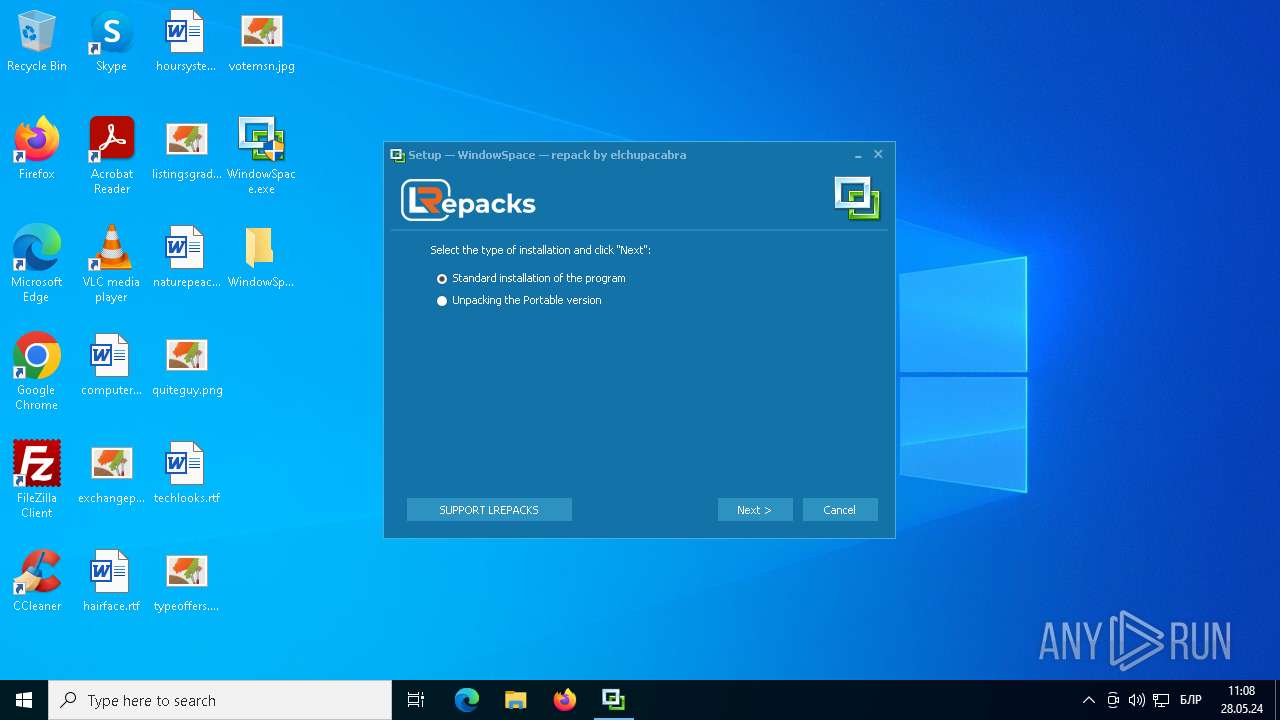Choose Standard installation of the program
The height and width of the screenshot is (720, 1280).
531,278
